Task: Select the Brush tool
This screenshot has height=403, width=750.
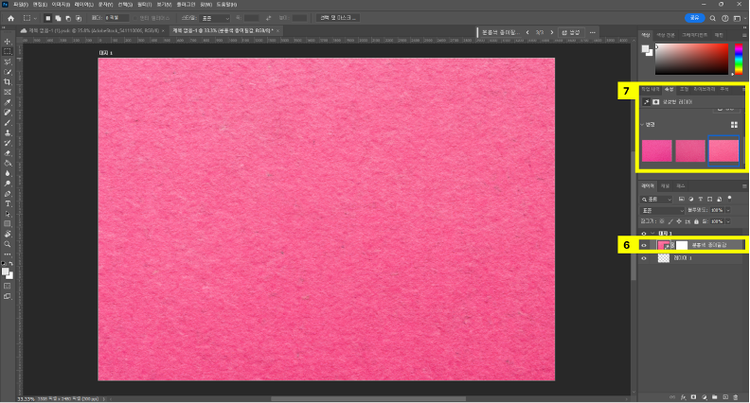Action: tap(7, 123)
